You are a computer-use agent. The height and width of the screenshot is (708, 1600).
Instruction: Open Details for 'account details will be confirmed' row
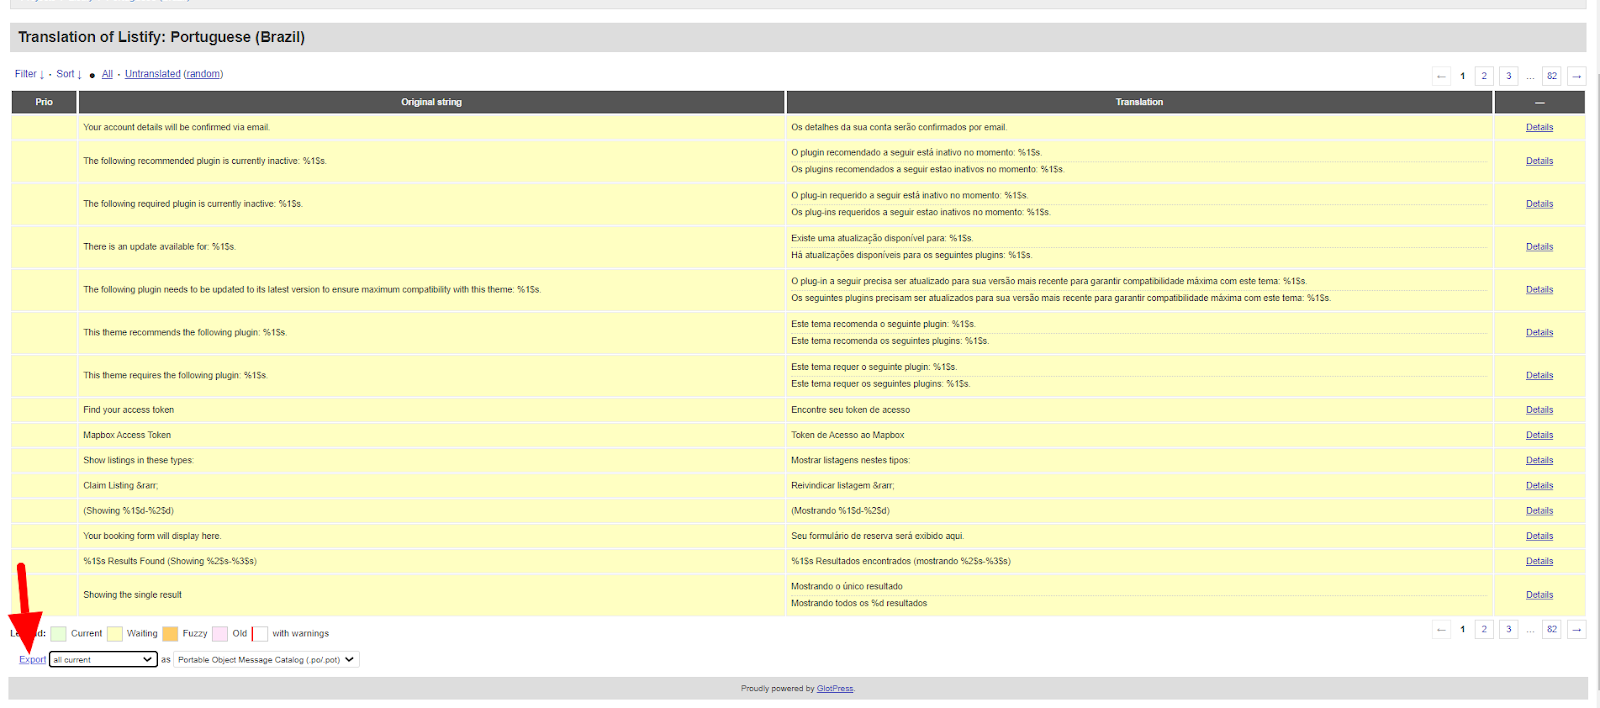pos(1539,127)
